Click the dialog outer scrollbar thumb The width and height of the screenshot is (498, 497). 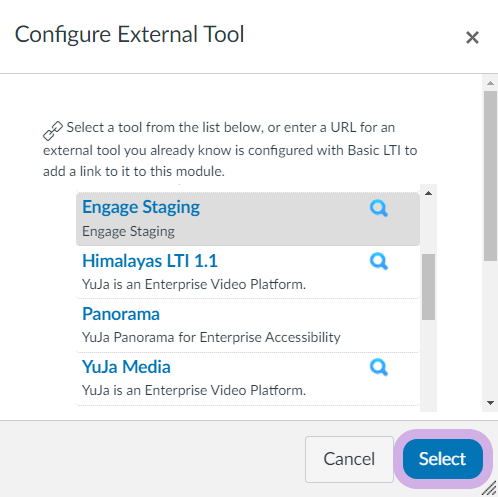tap(490, 176)
